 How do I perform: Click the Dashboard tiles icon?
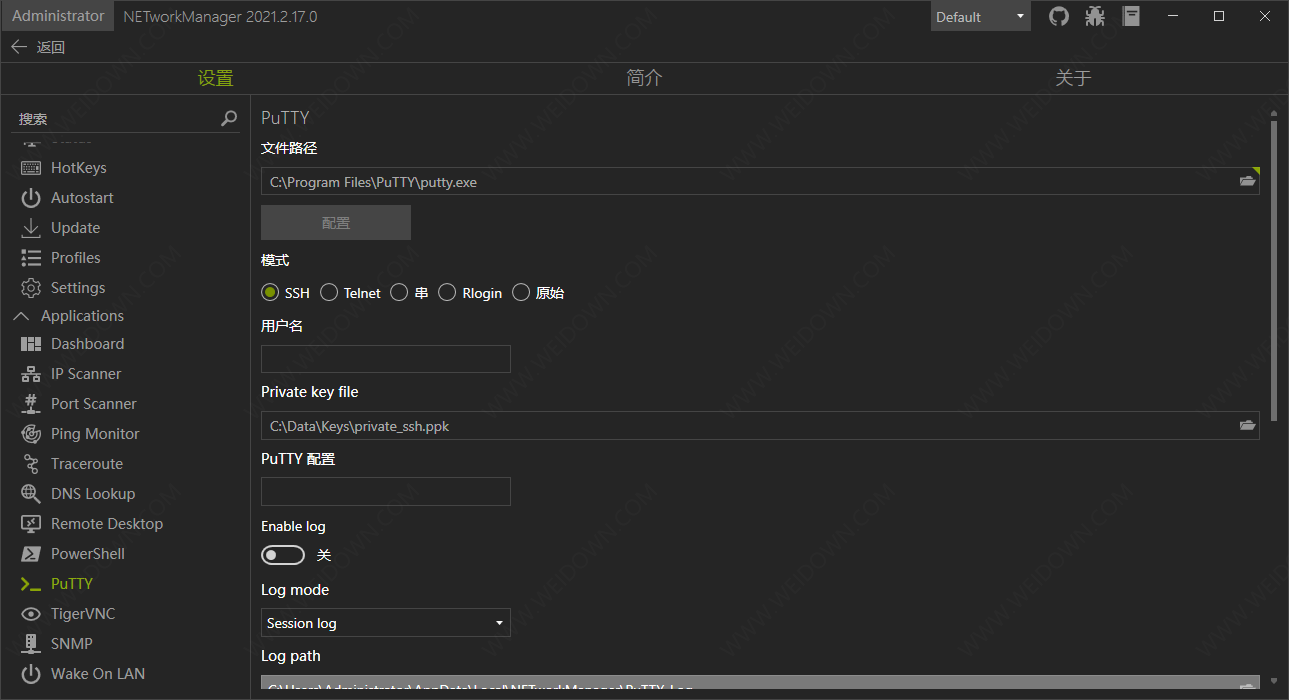tap(31, 344)
